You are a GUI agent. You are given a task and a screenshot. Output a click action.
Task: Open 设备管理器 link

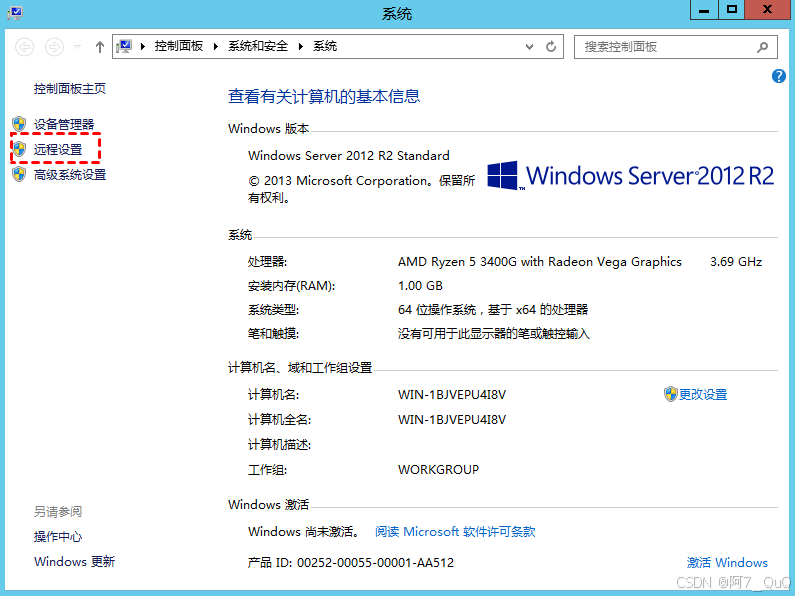point(64,125)
